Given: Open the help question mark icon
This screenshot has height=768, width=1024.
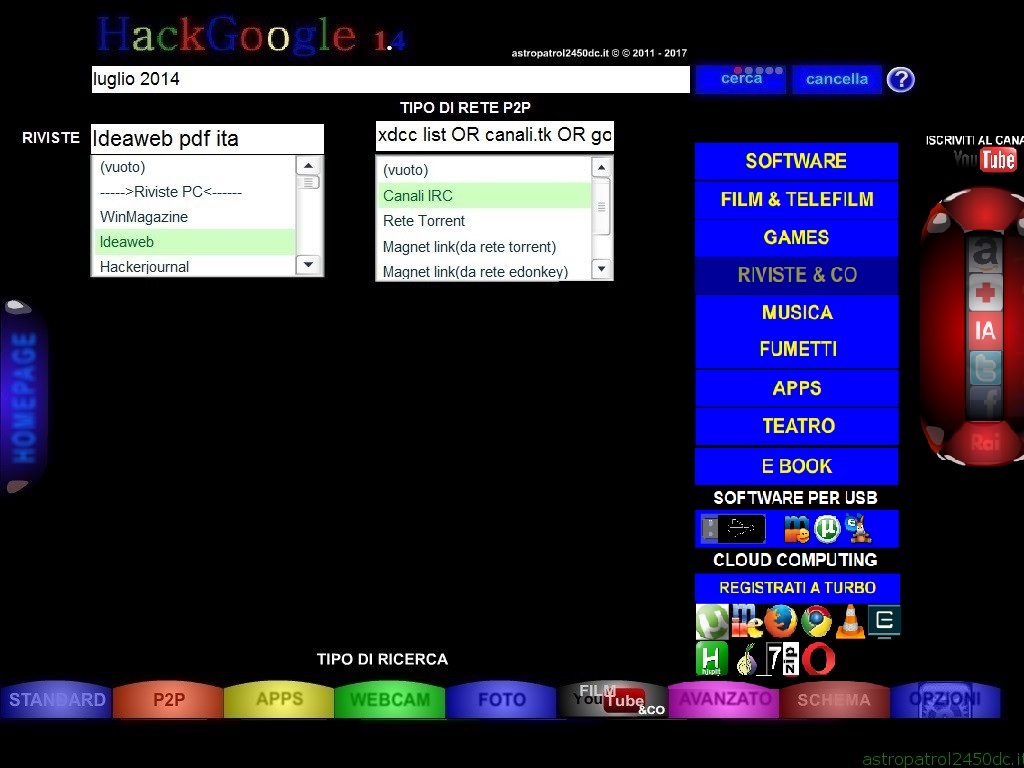Looking at the screenshot, I should pyautogui.click(x=901, y=80).
